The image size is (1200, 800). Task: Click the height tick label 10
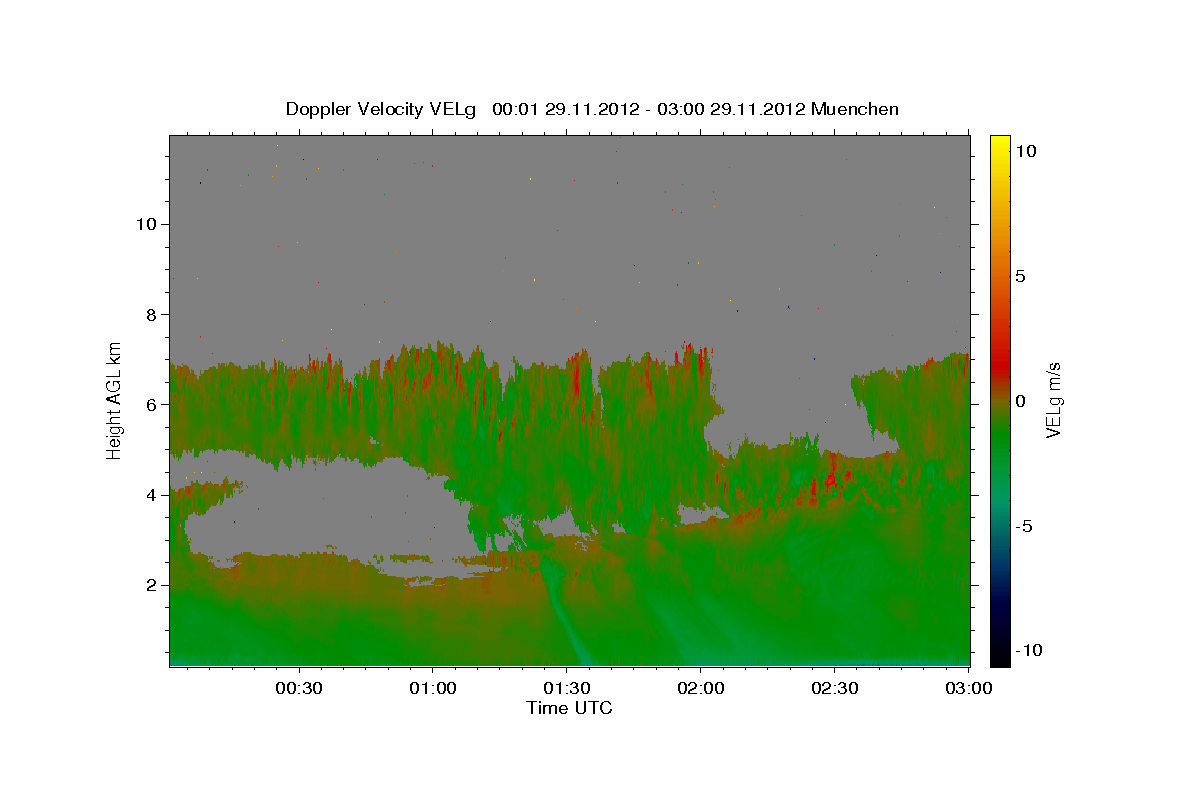pyautogui.click(x=145, y=224)
